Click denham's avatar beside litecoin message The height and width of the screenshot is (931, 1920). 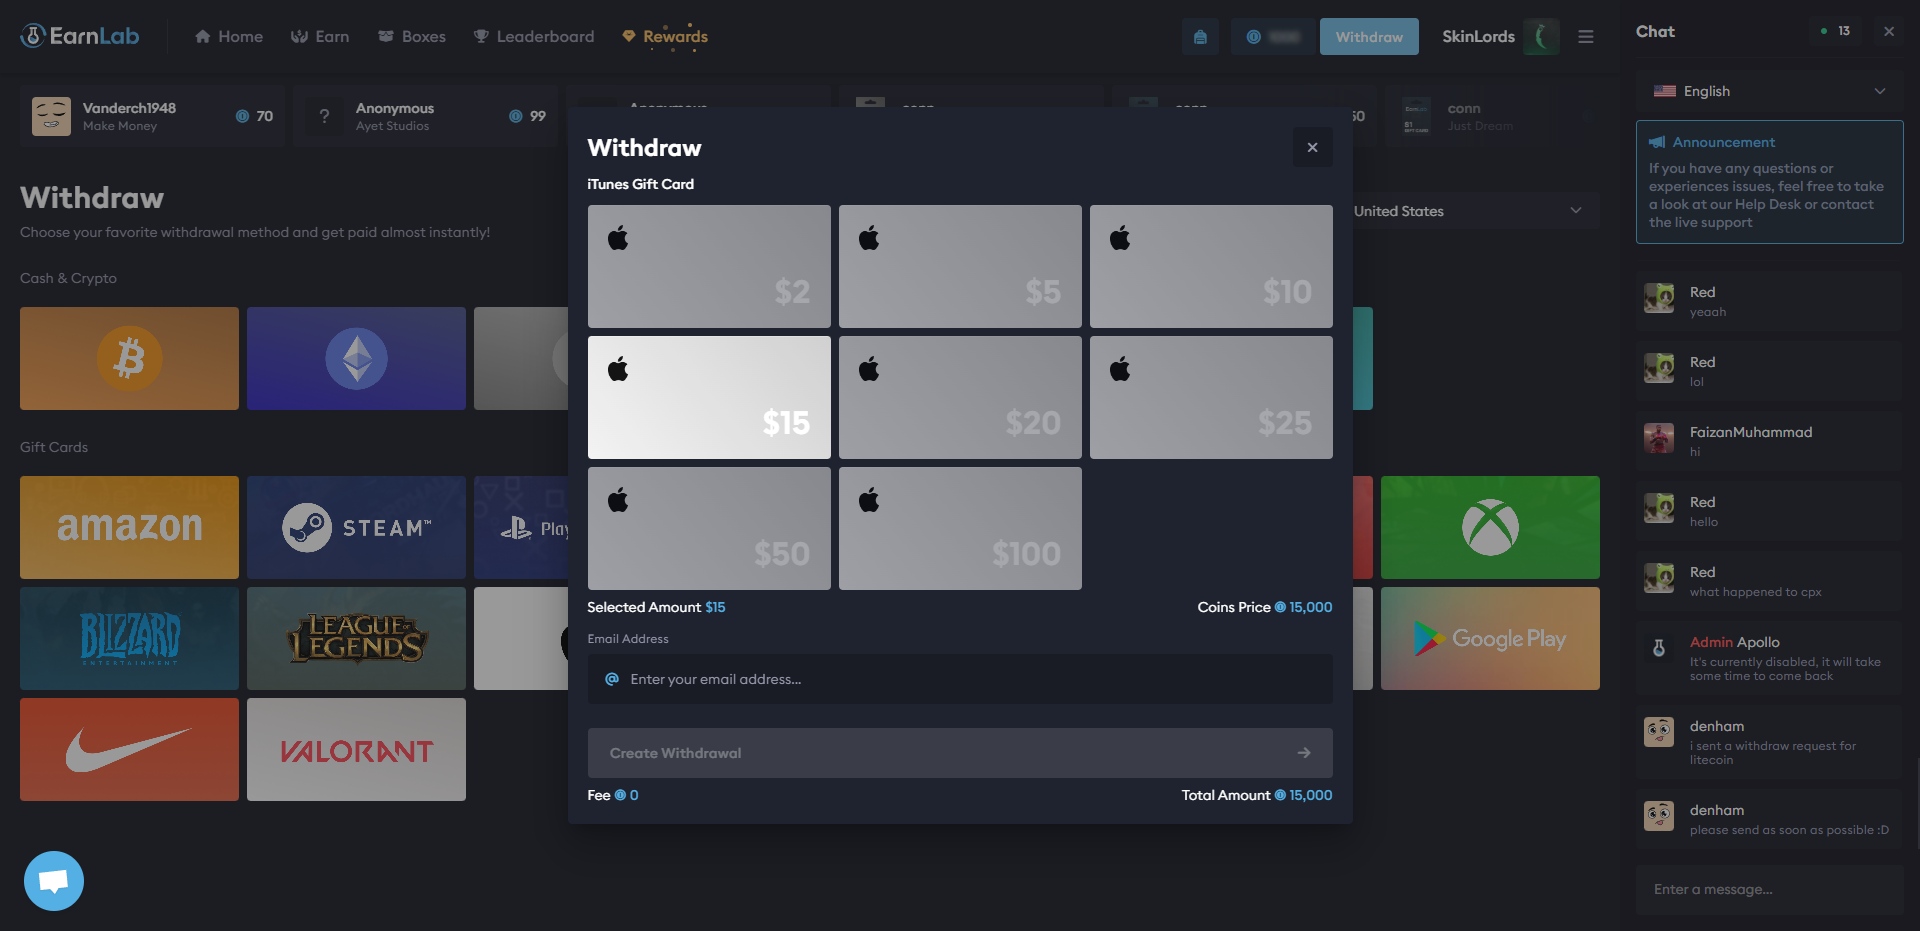(1659, 732)
